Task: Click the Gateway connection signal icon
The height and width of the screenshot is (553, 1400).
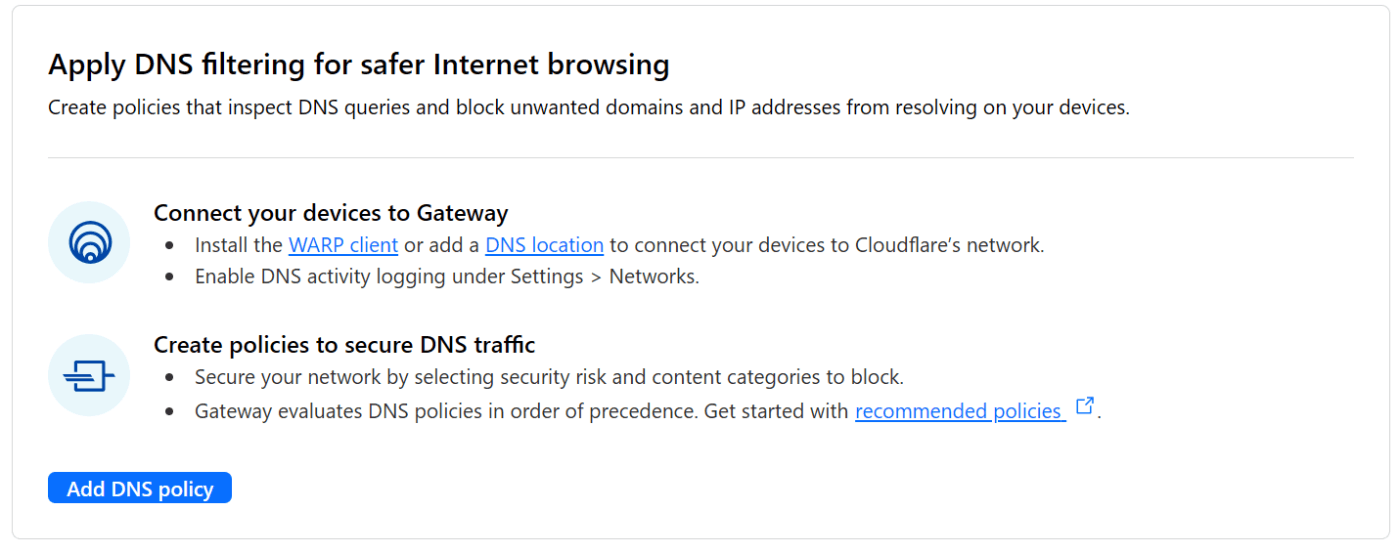Action: (89, 242)
